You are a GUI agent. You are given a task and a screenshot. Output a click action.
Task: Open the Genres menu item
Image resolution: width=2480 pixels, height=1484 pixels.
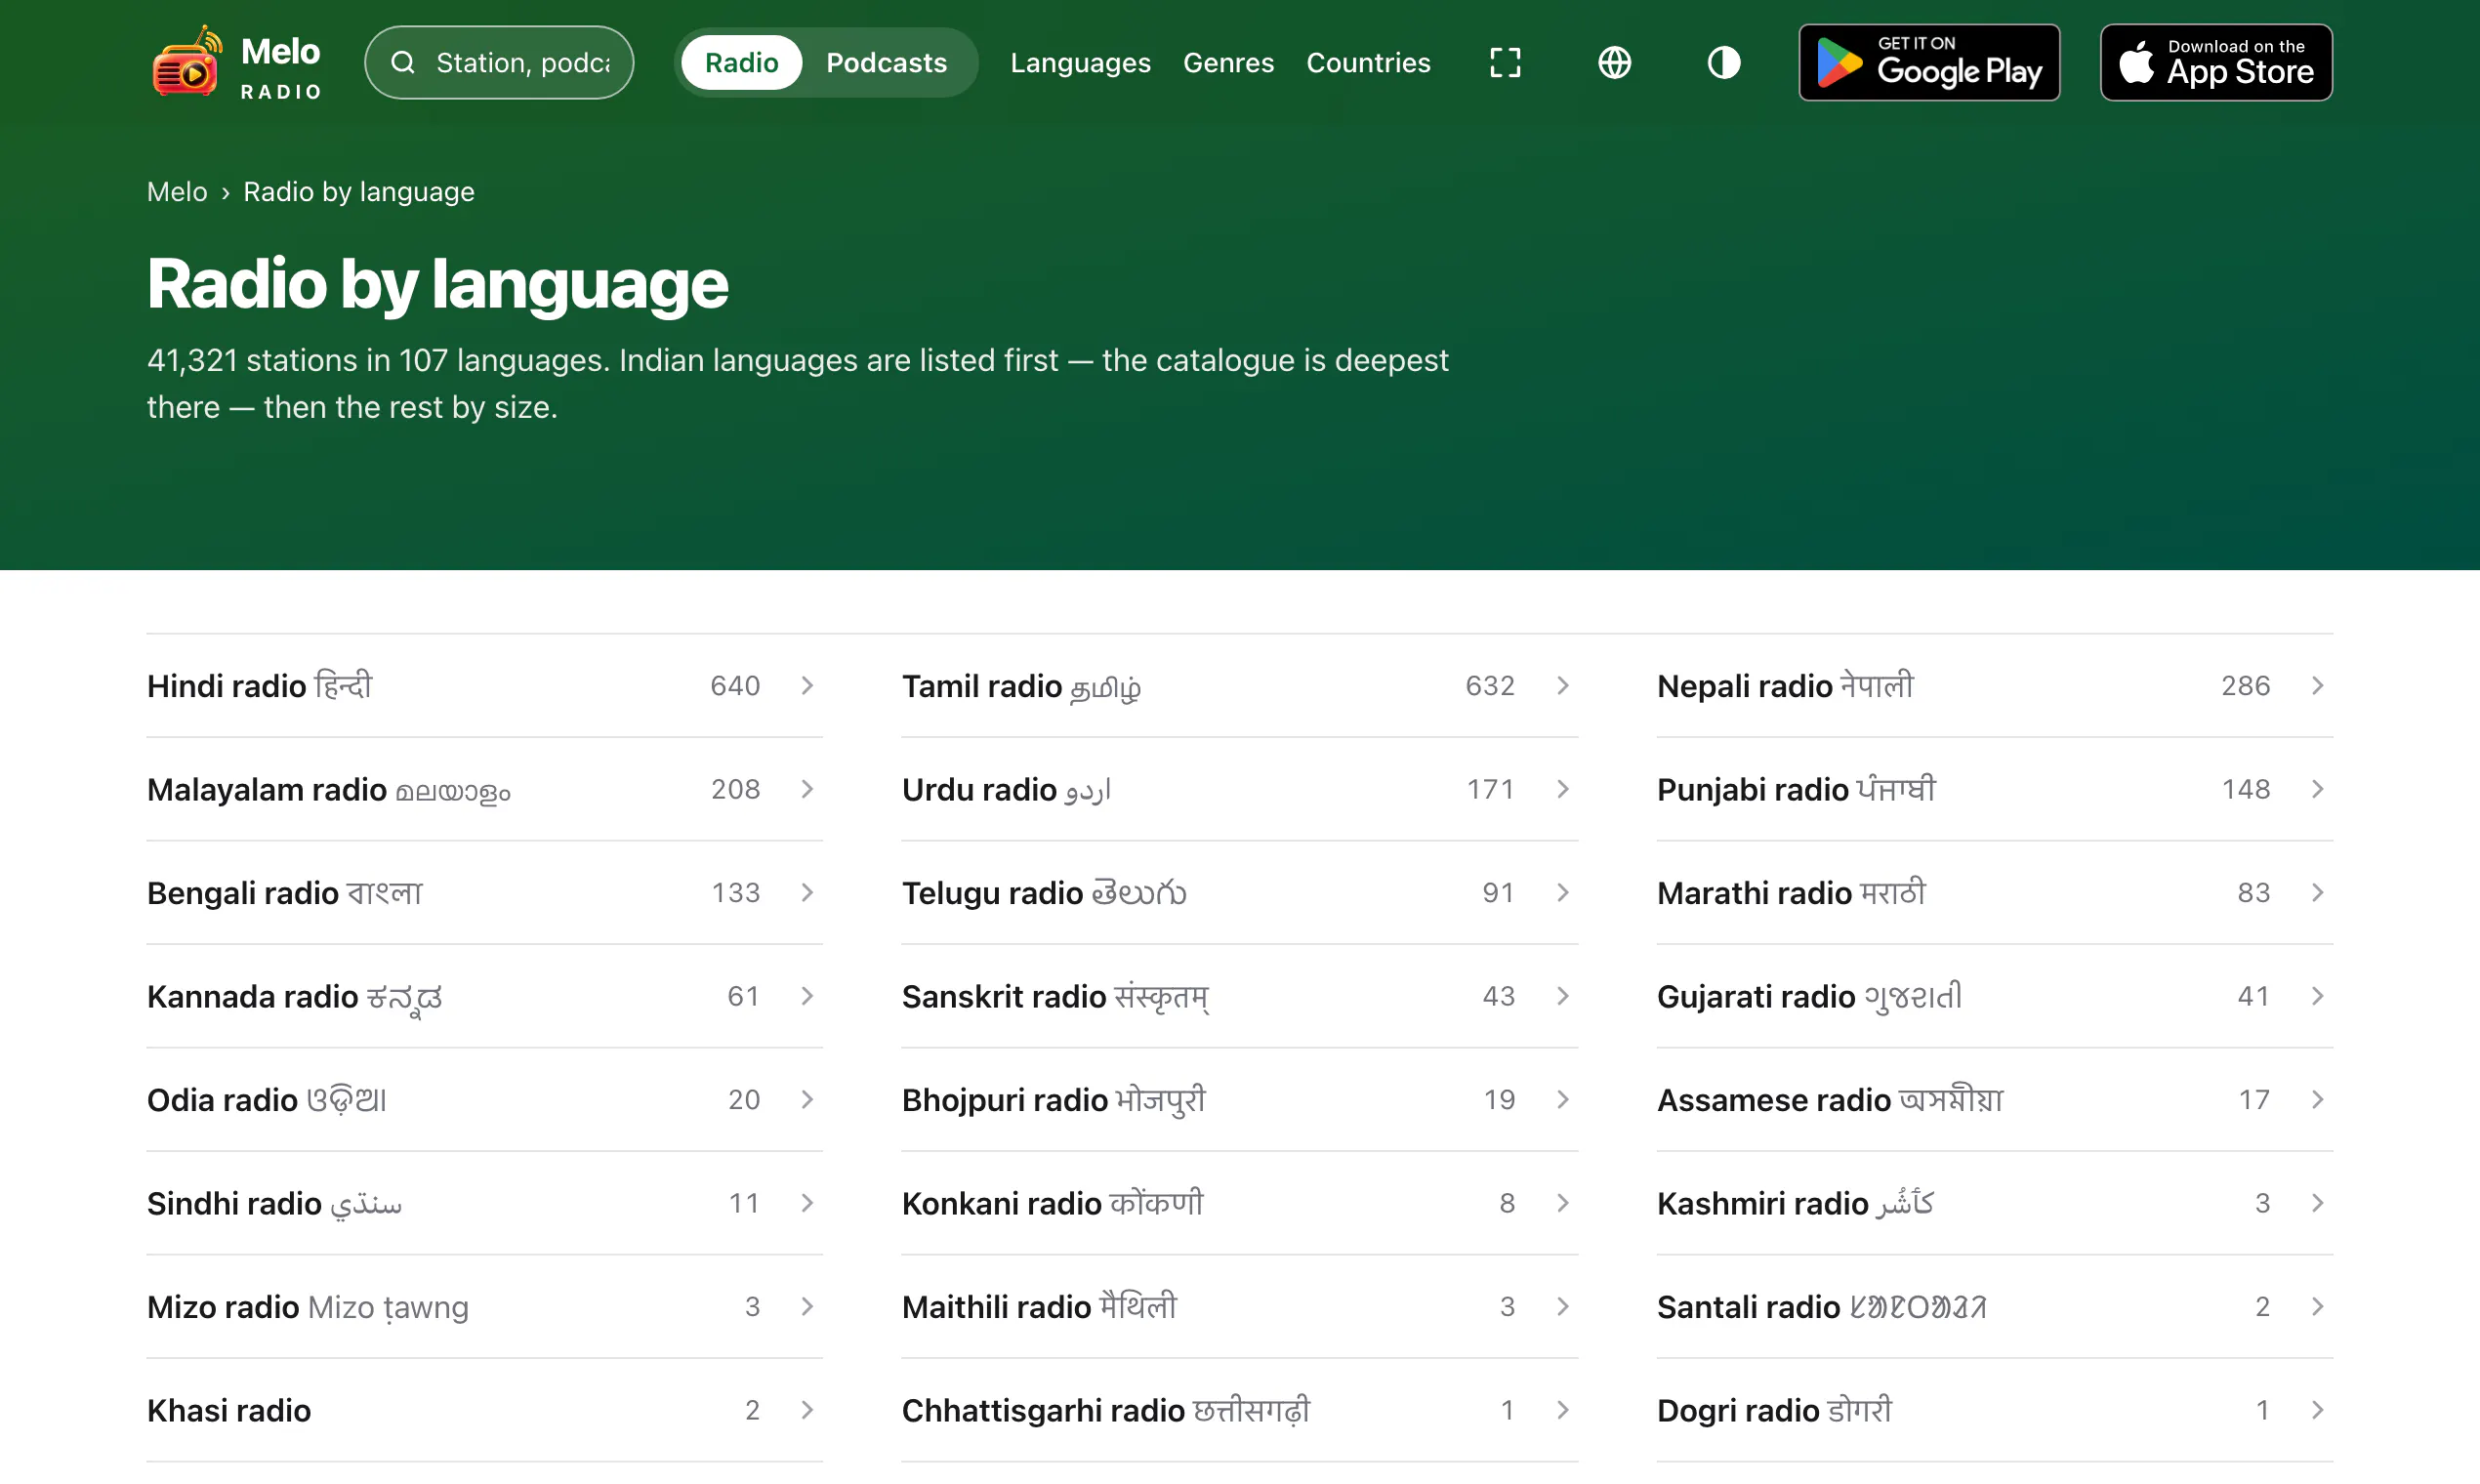point(1228,63)
